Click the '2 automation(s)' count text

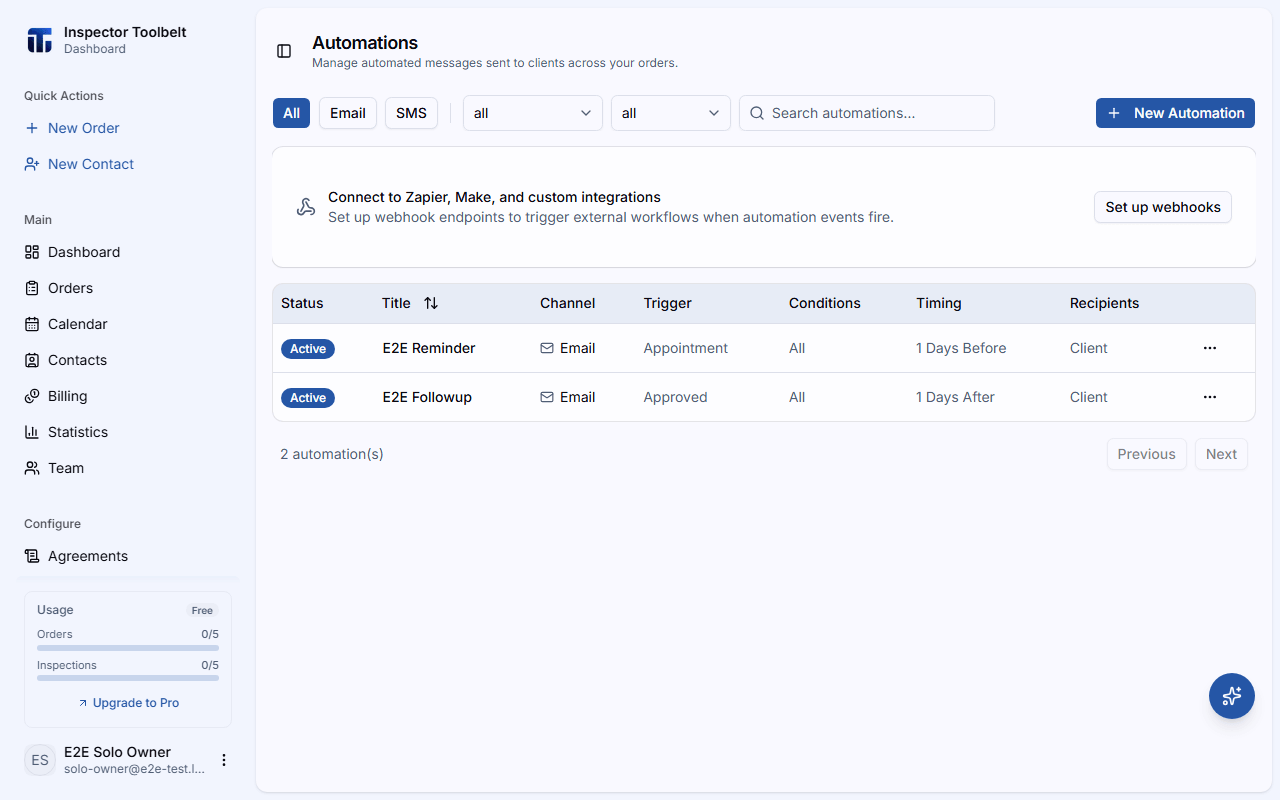(332, 454)
